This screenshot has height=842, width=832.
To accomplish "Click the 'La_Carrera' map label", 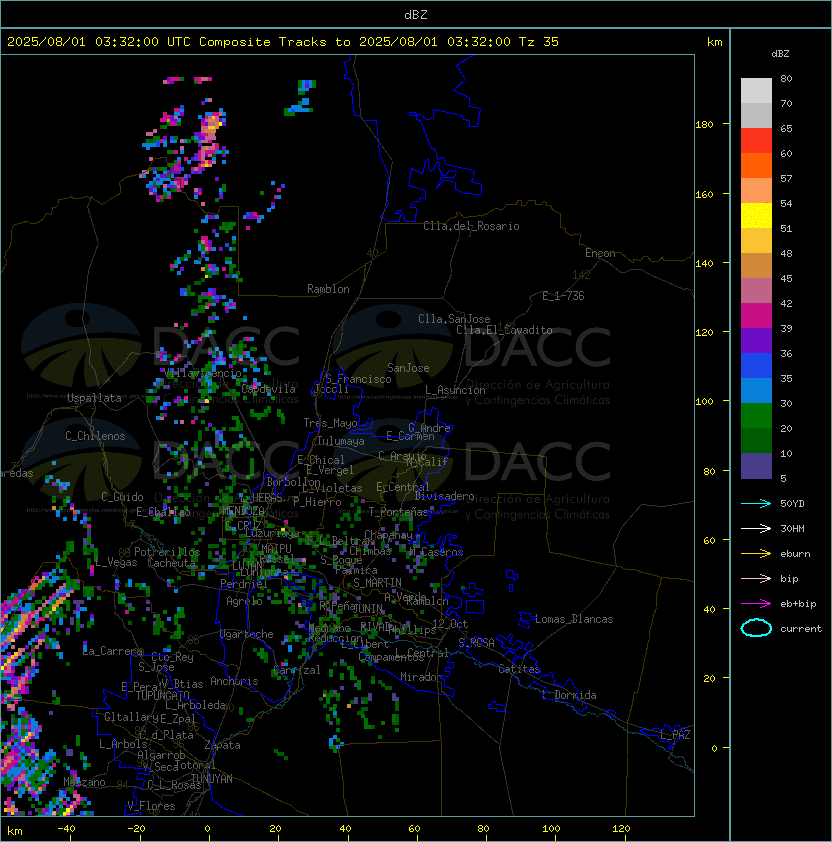I will [x=113, y=651].
